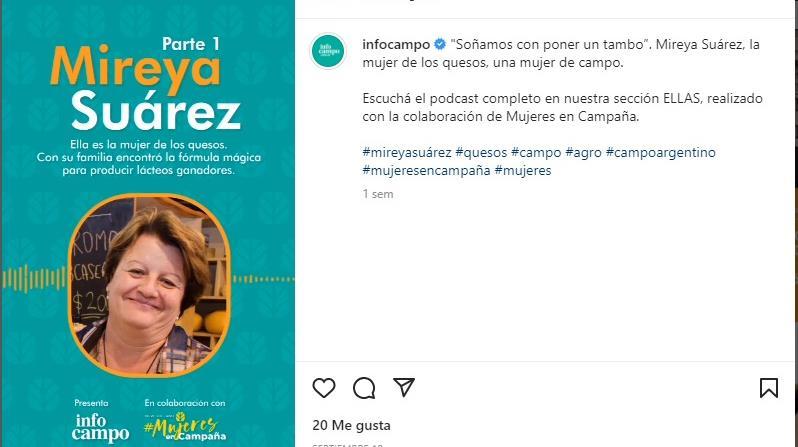The image size is (798, 447).
Task: Click the info campo logo in the post image
Action: [x=100, y=428]
